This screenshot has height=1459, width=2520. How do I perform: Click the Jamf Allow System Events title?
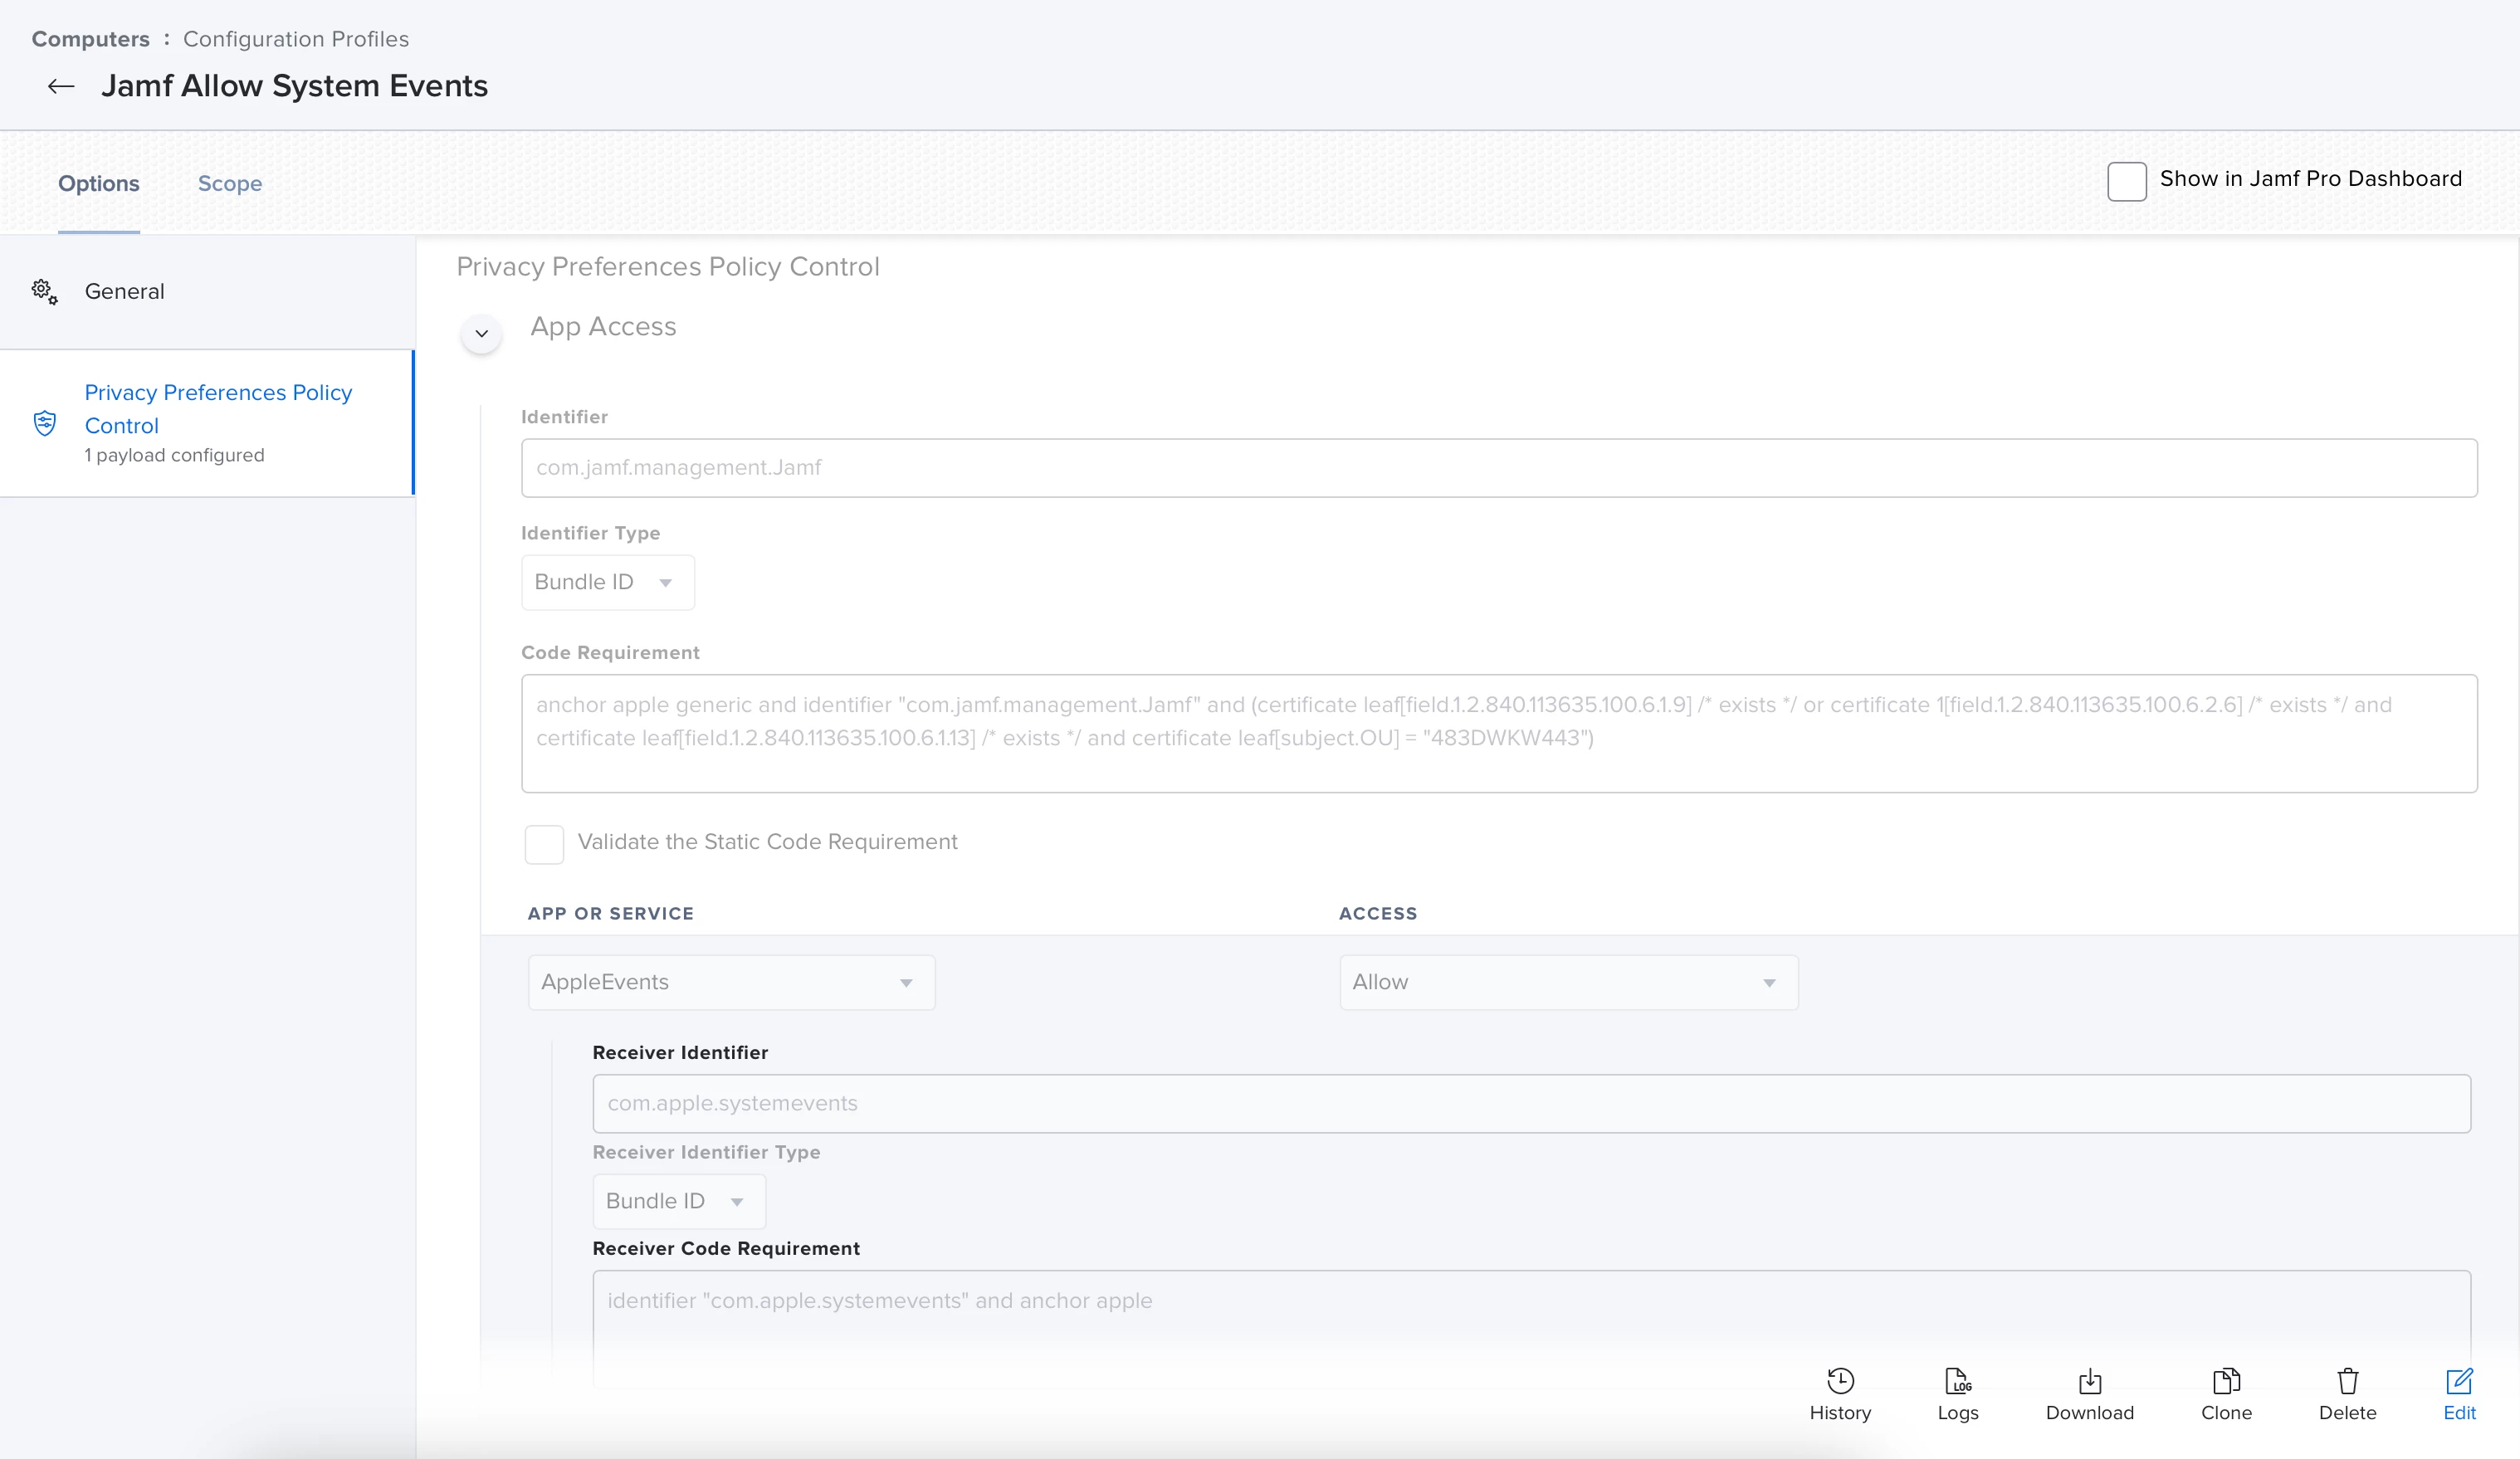294,86
